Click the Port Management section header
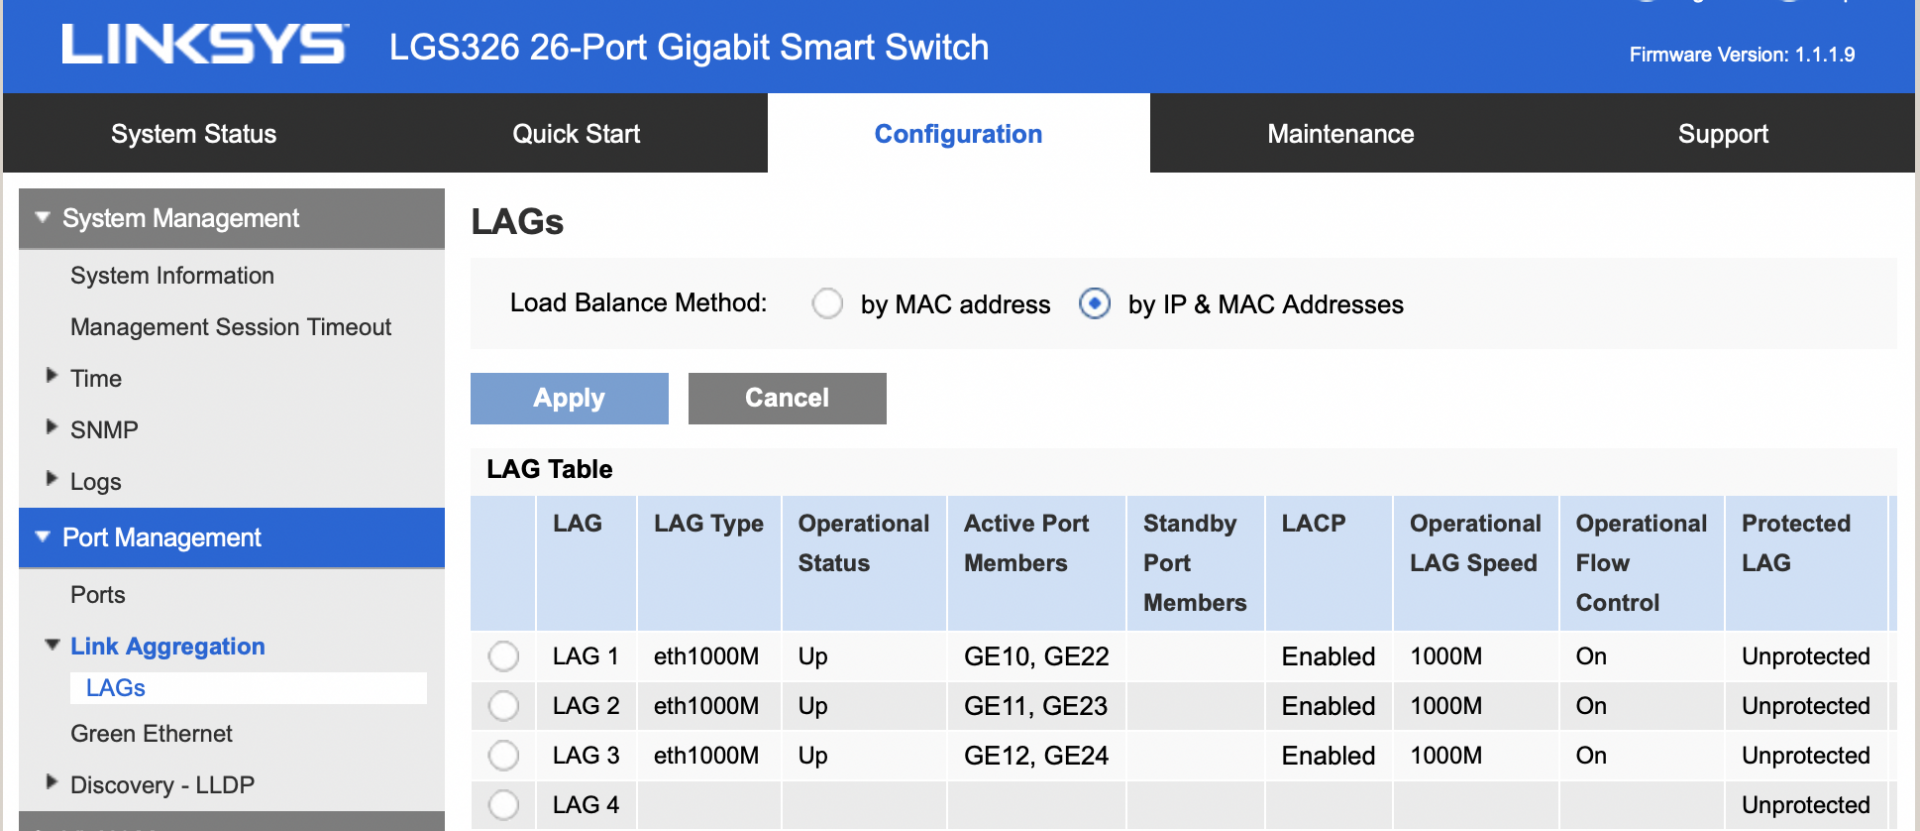This screenshot has height=831, width=1920. [232, 538]
